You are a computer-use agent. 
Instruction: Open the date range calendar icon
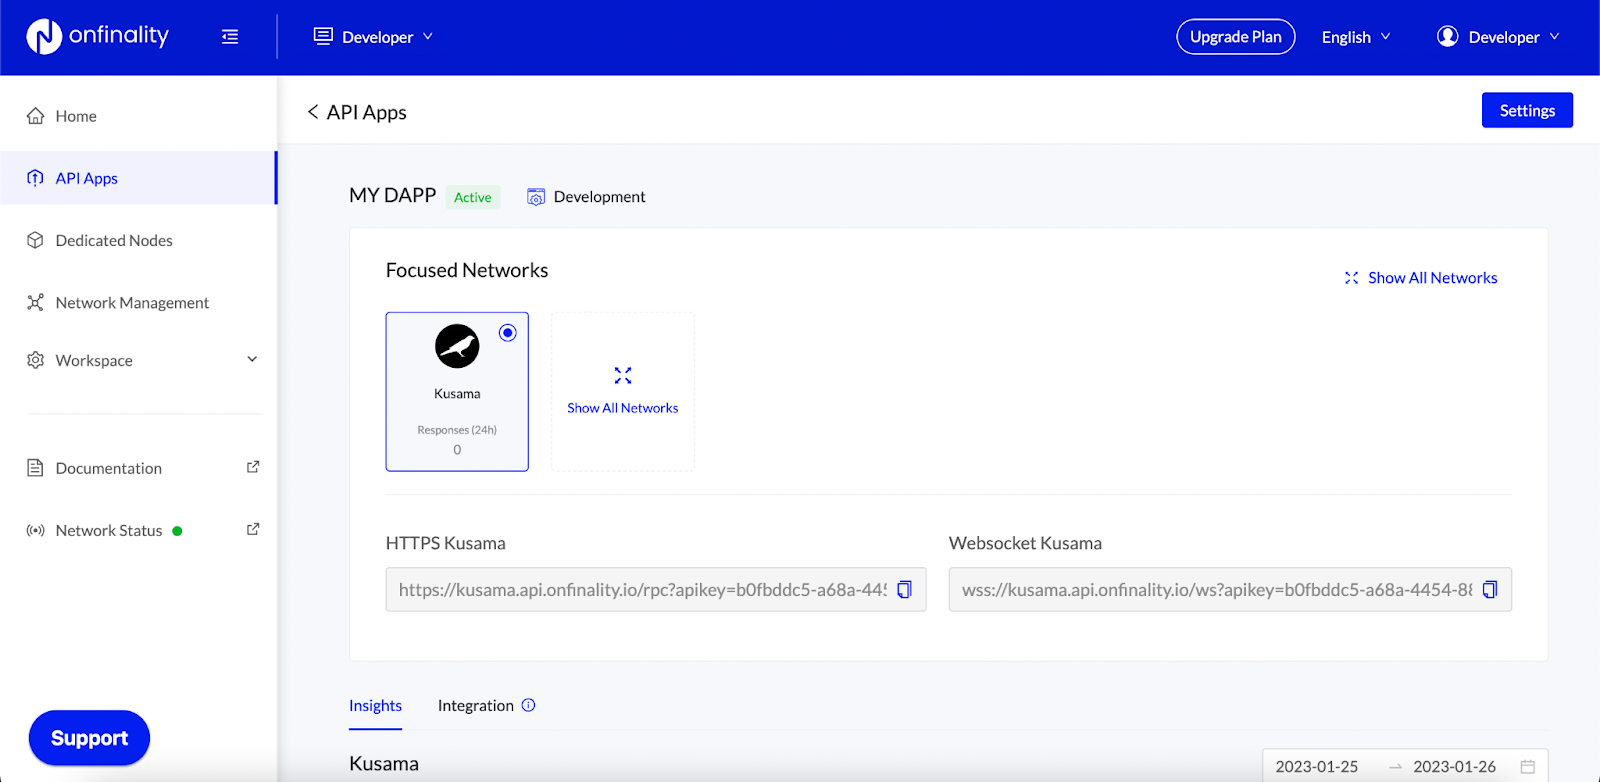click(x=1528, y=767)
